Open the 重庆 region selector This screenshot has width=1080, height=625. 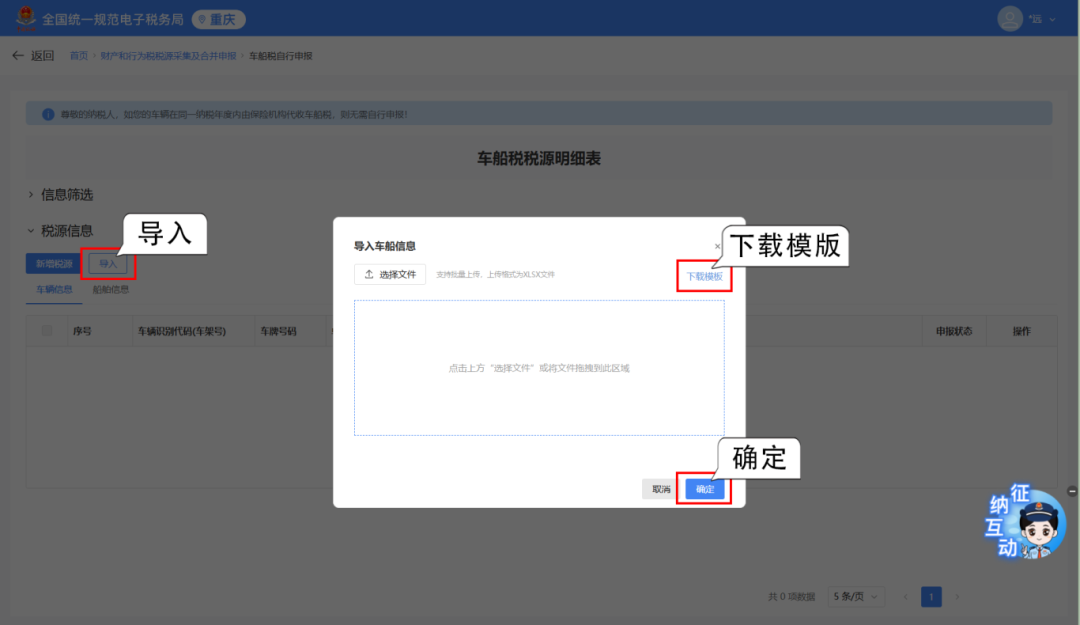[218, 19]
